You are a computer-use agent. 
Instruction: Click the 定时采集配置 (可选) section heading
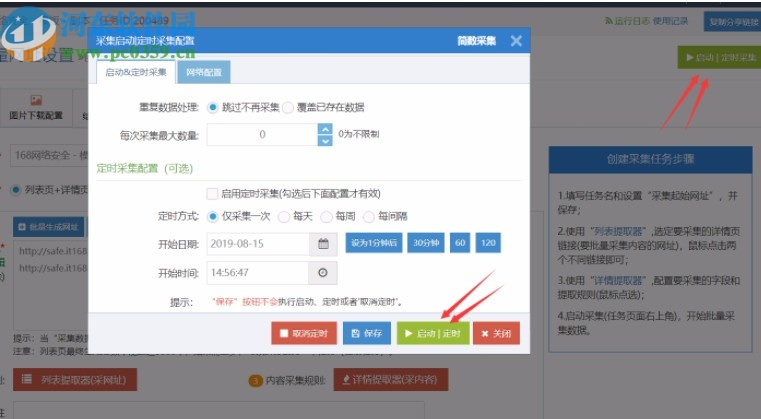point(145,168)
